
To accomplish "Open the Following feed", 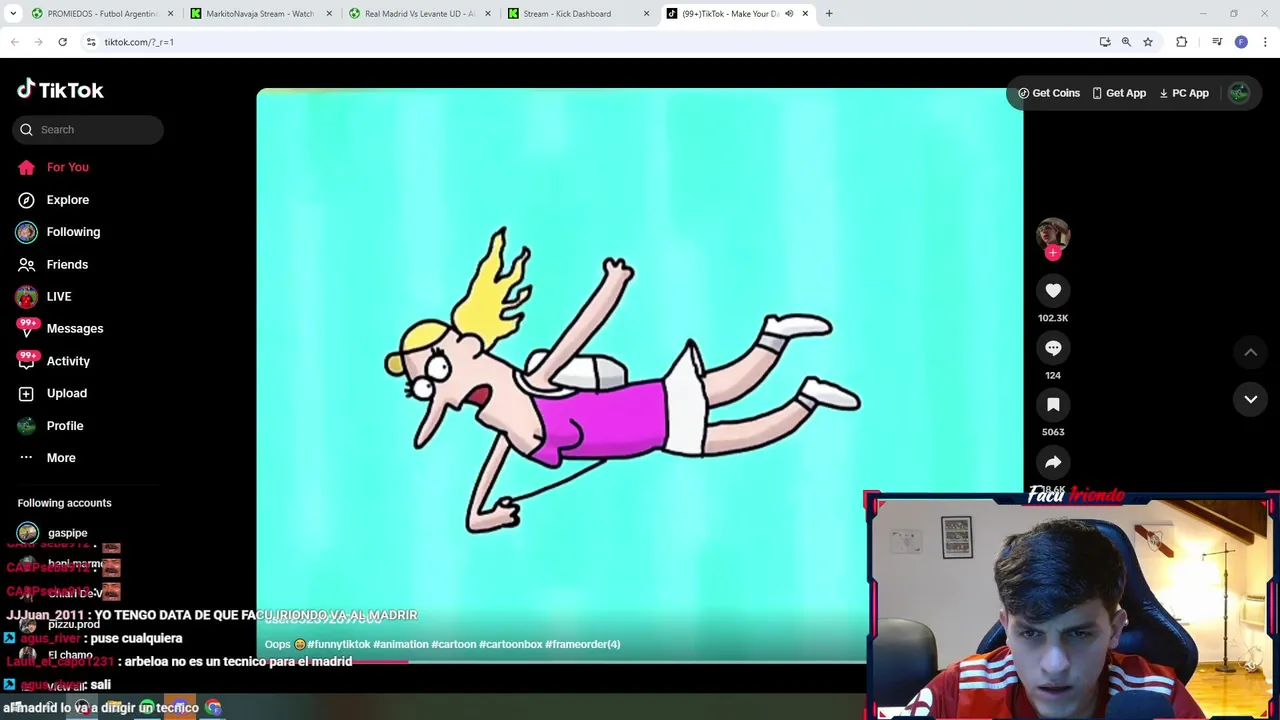I will point(73,232).
